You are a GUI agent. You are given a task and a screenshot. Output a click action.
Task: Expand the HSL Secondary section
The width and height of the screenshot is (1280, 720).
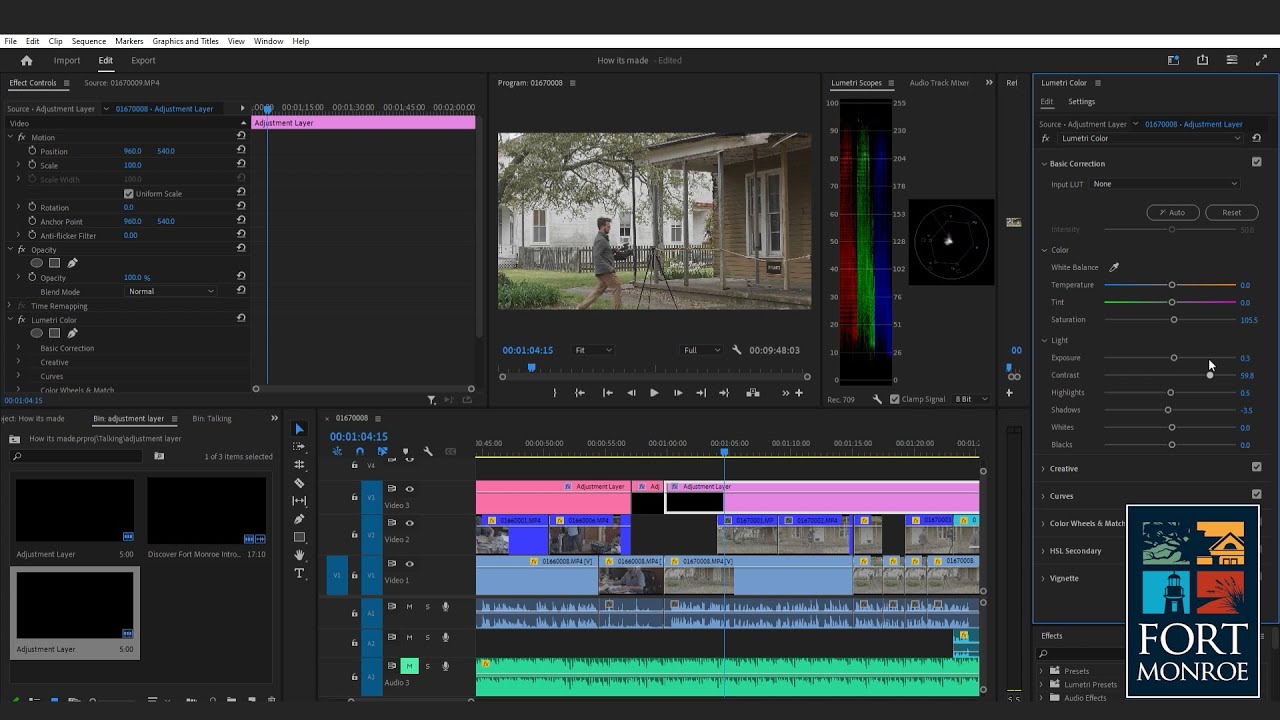(1043, 551)
